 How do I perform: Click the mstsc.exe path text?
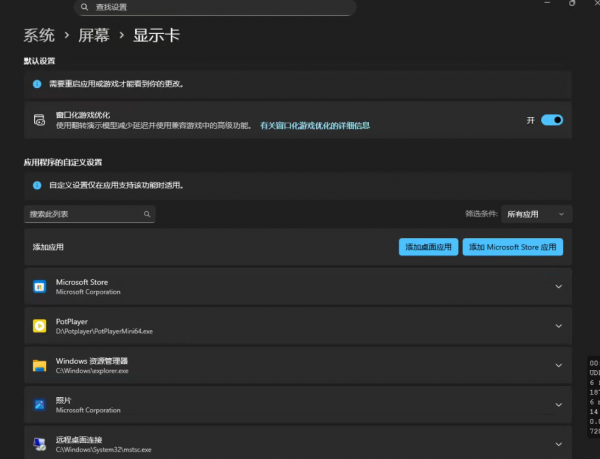click(x=103, y=449)
